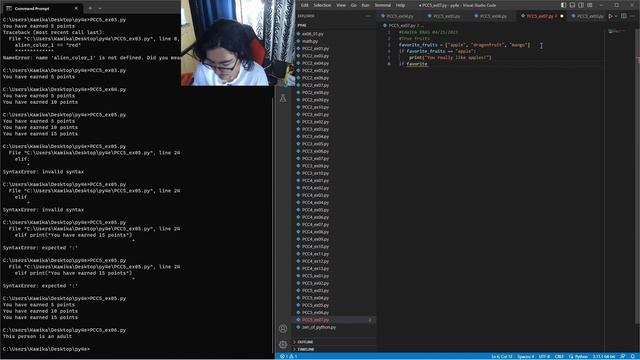Screen dimensions: 640x360
Task: Click unsaved dot on PCC5_ex07.py tab
Action: 562,16
